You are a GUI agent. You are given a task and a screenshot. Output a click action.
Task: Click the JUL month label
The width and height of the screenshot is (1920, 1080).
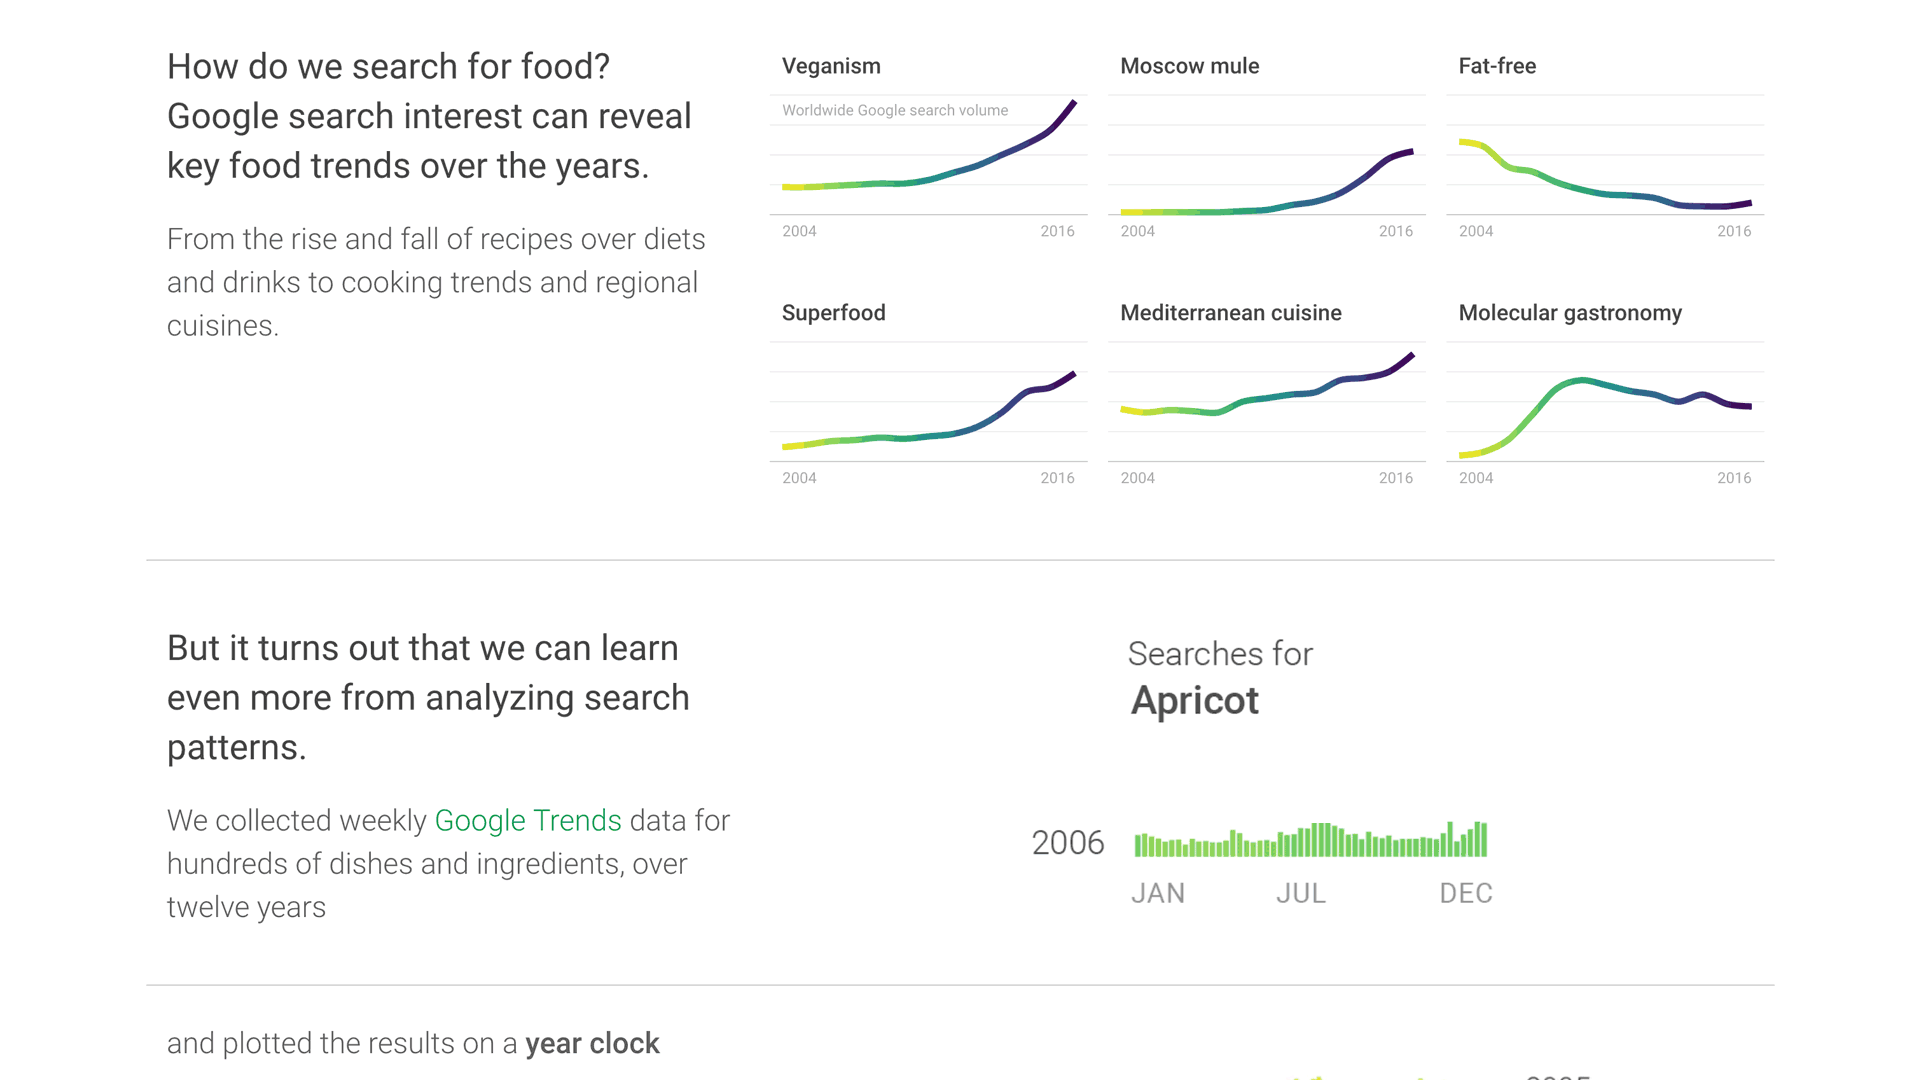tap(1300, 893)
